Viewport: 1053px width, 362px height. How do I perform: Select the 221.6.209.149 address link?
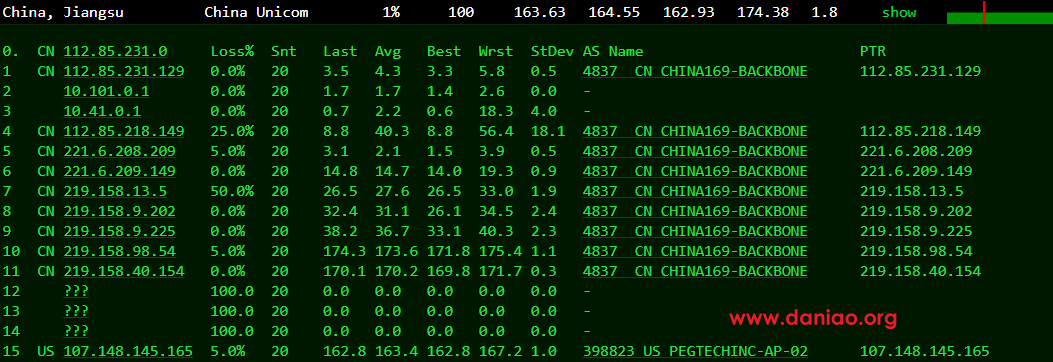point(120,171)
